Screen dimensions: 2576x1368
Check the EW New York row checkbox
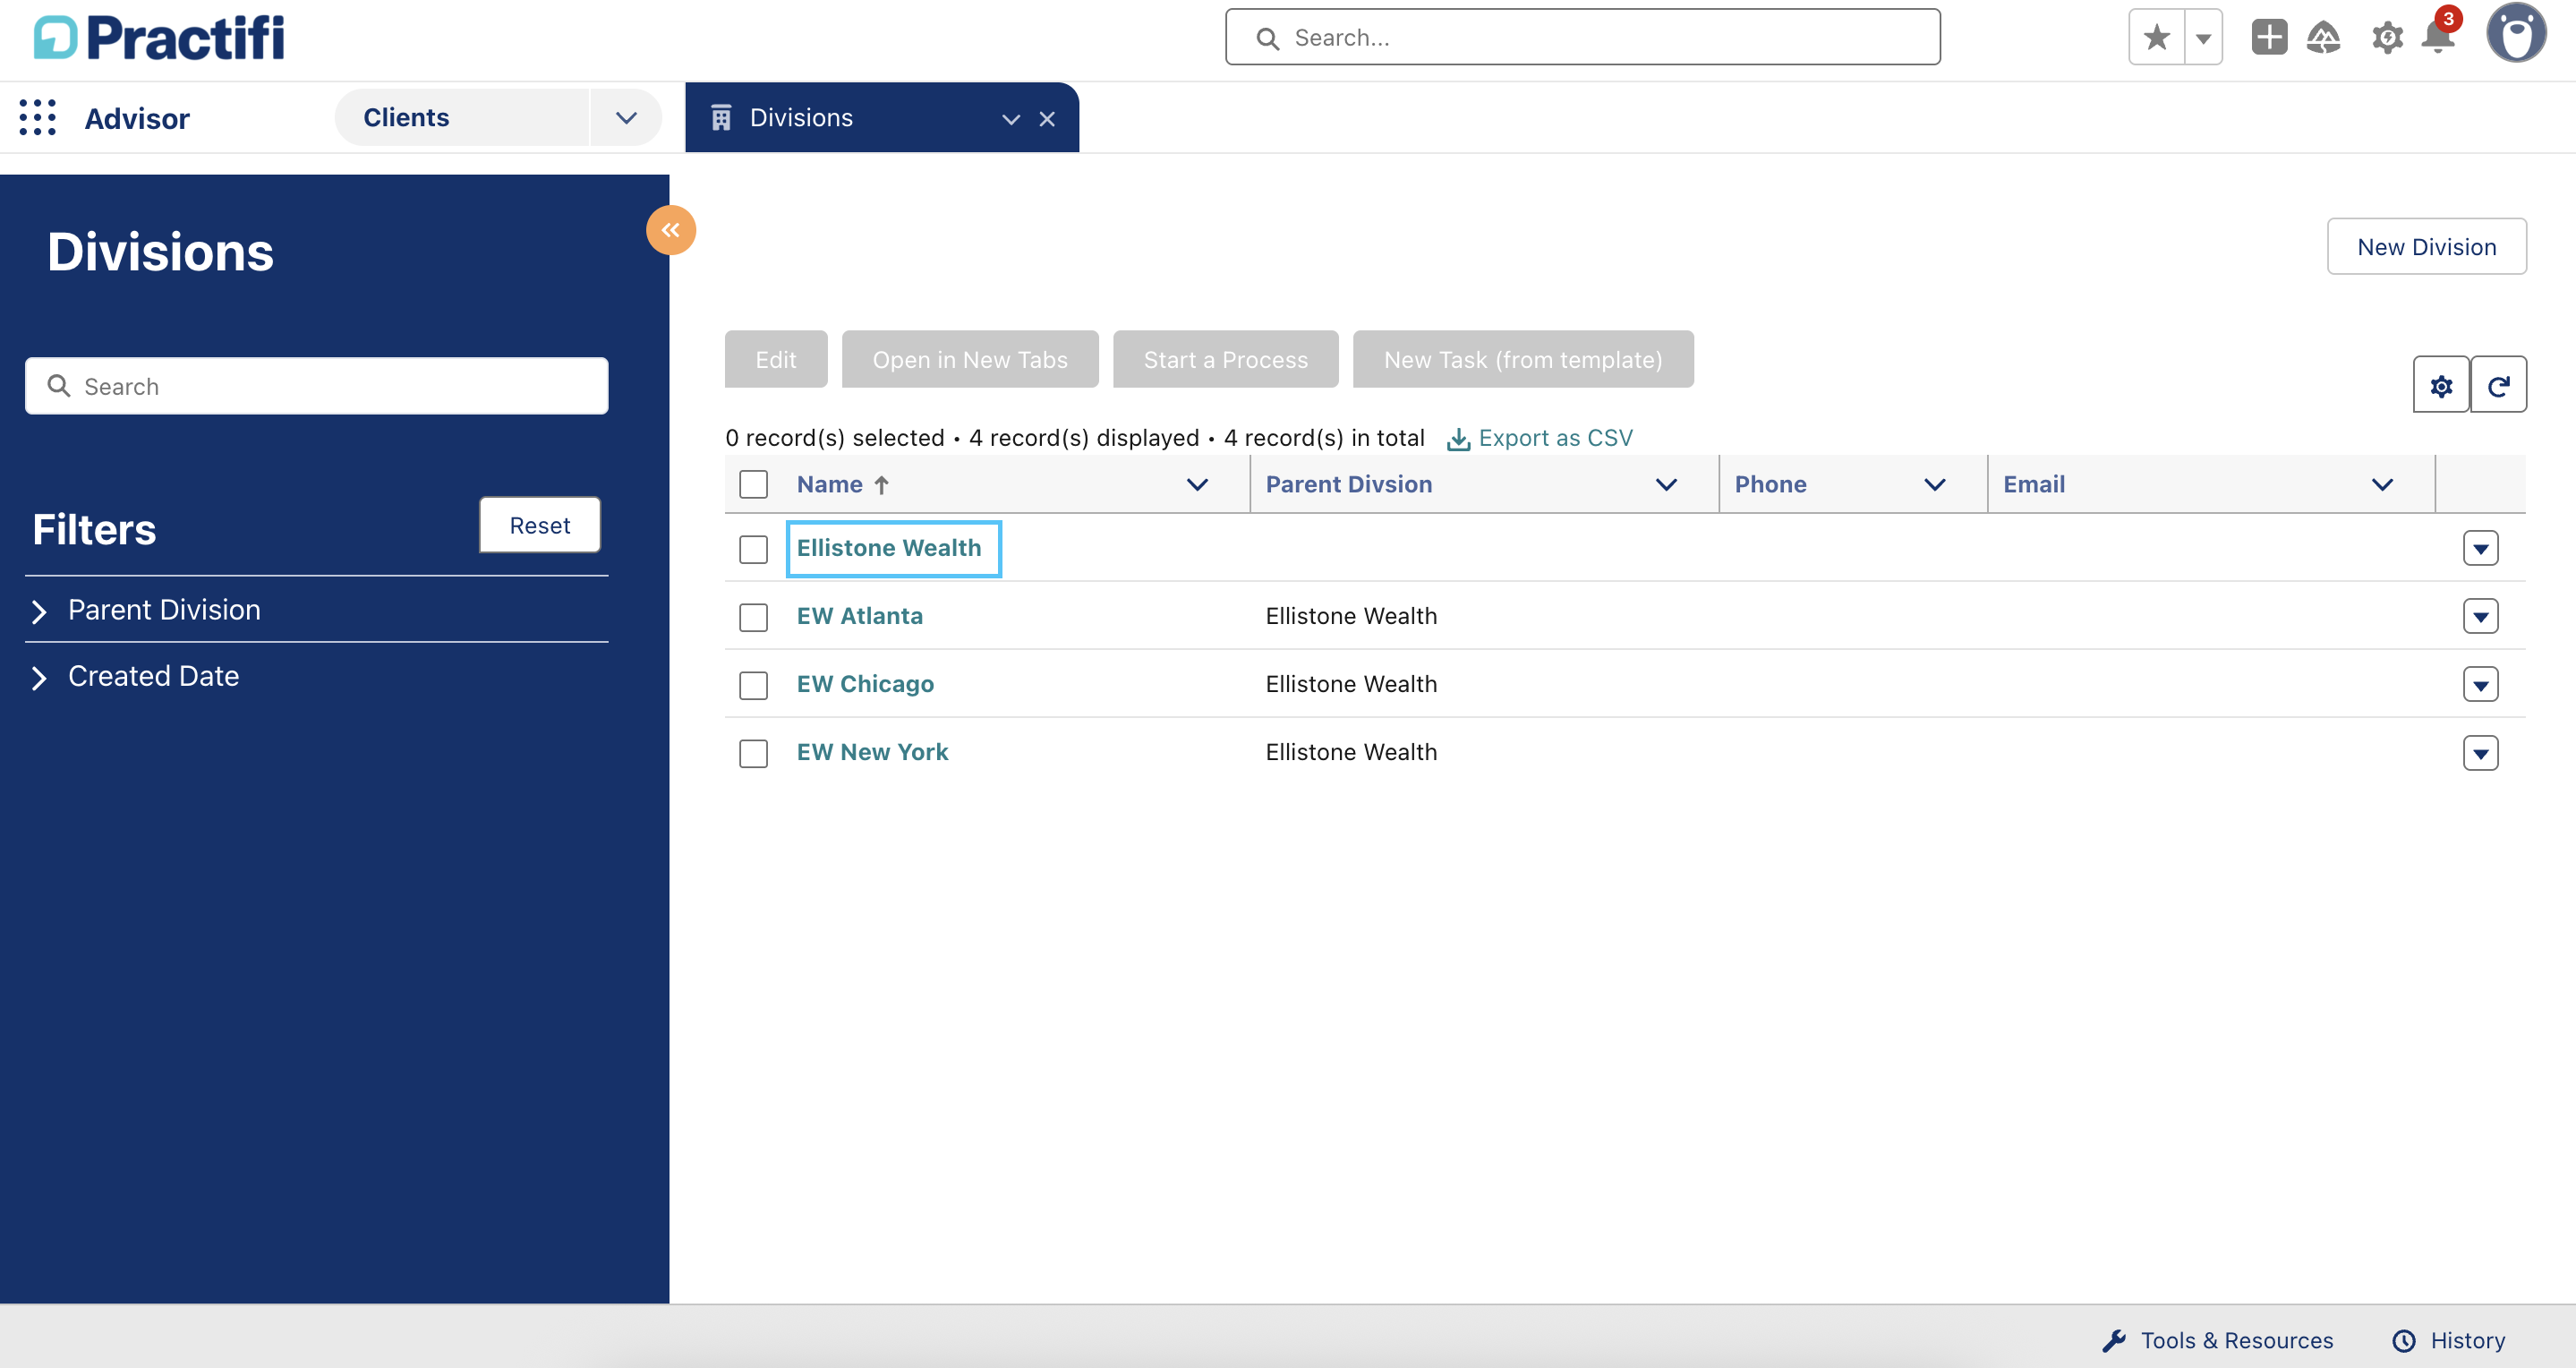[753, 753]
